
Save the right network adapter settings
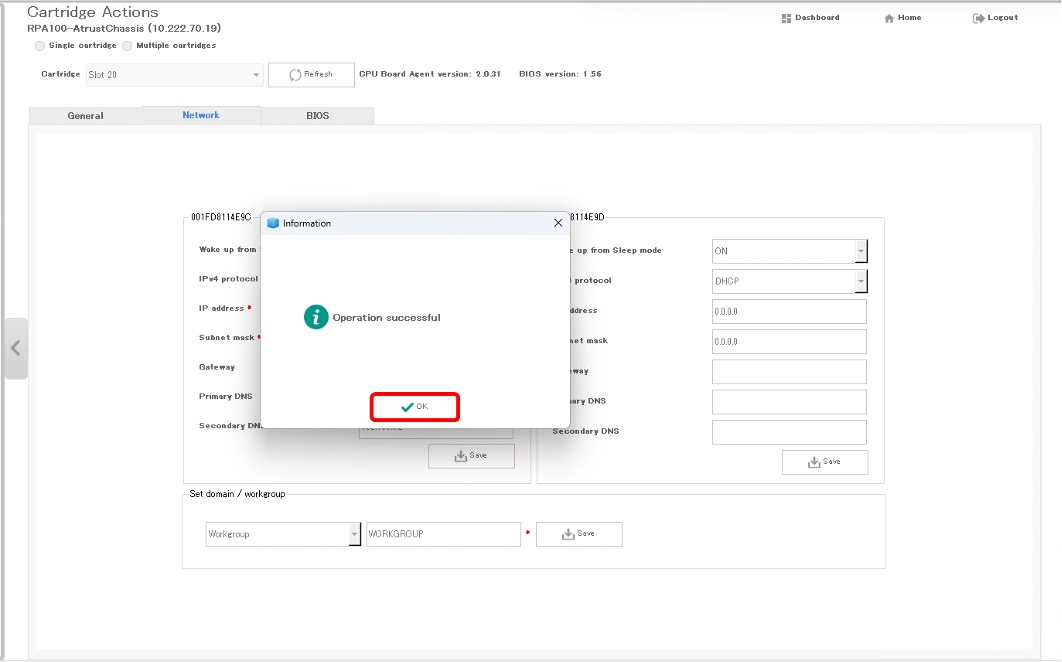click(x=825, y=462)
